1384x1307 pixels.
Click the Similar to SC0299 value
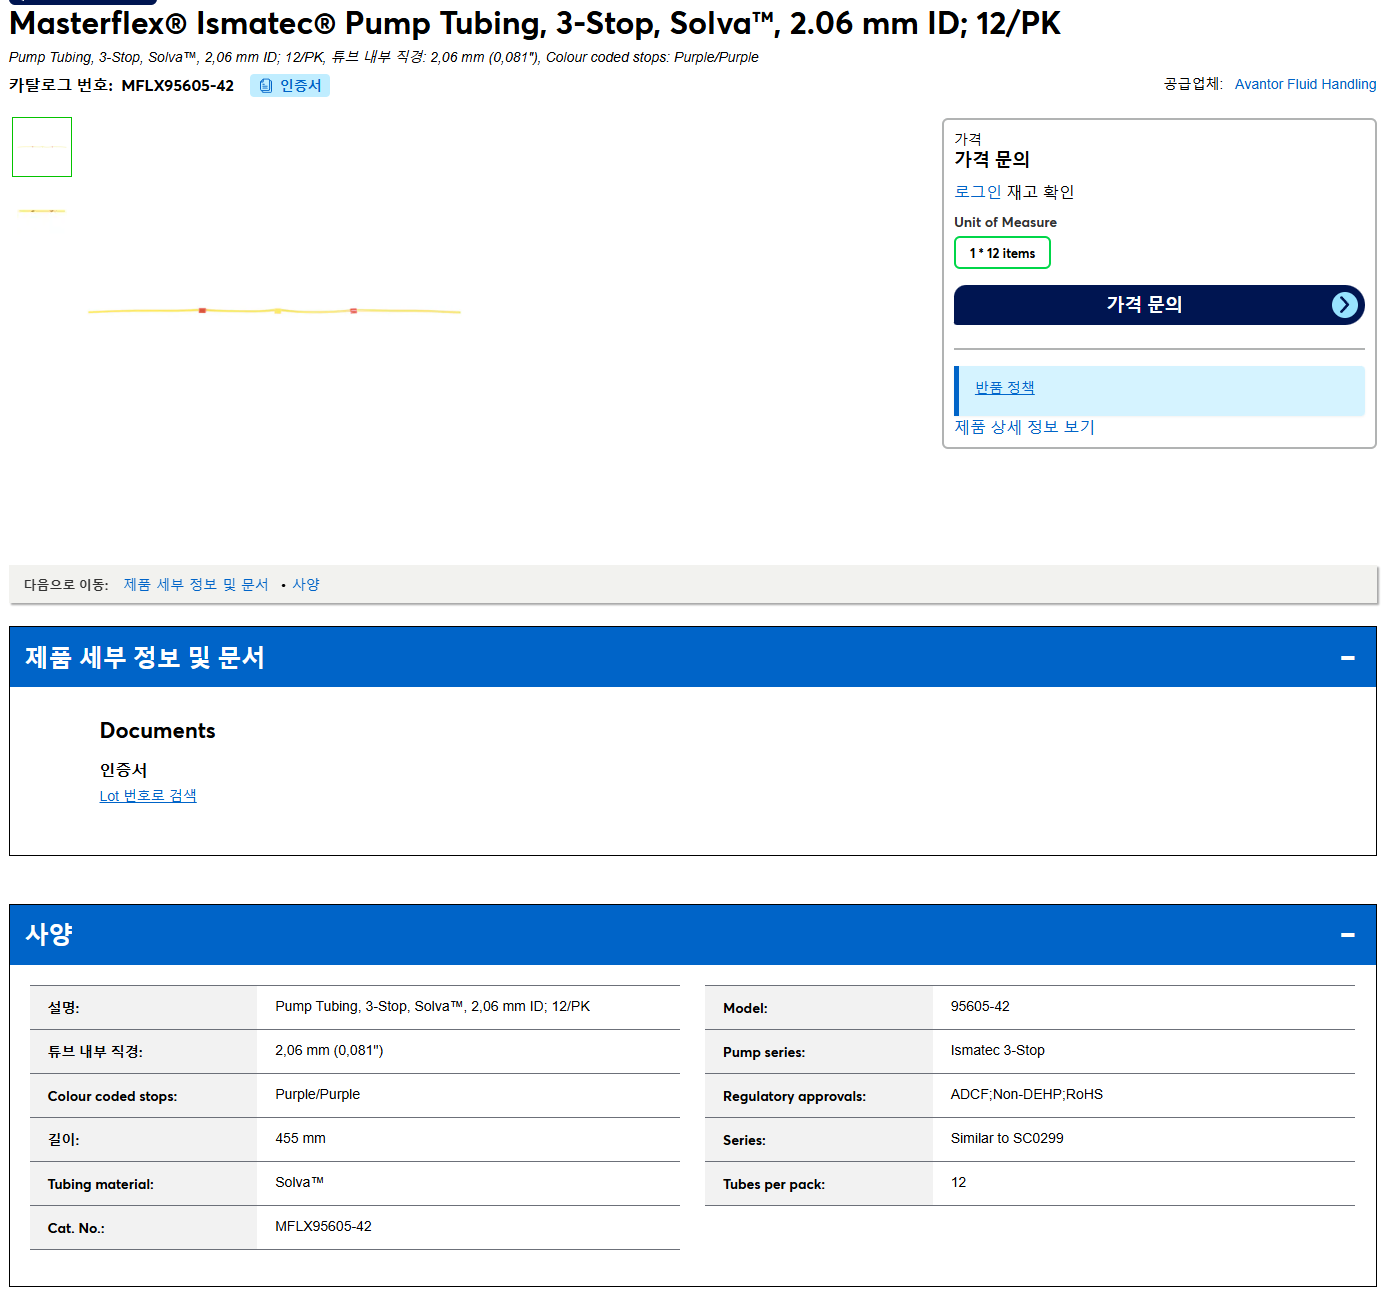[1007, 1138]
